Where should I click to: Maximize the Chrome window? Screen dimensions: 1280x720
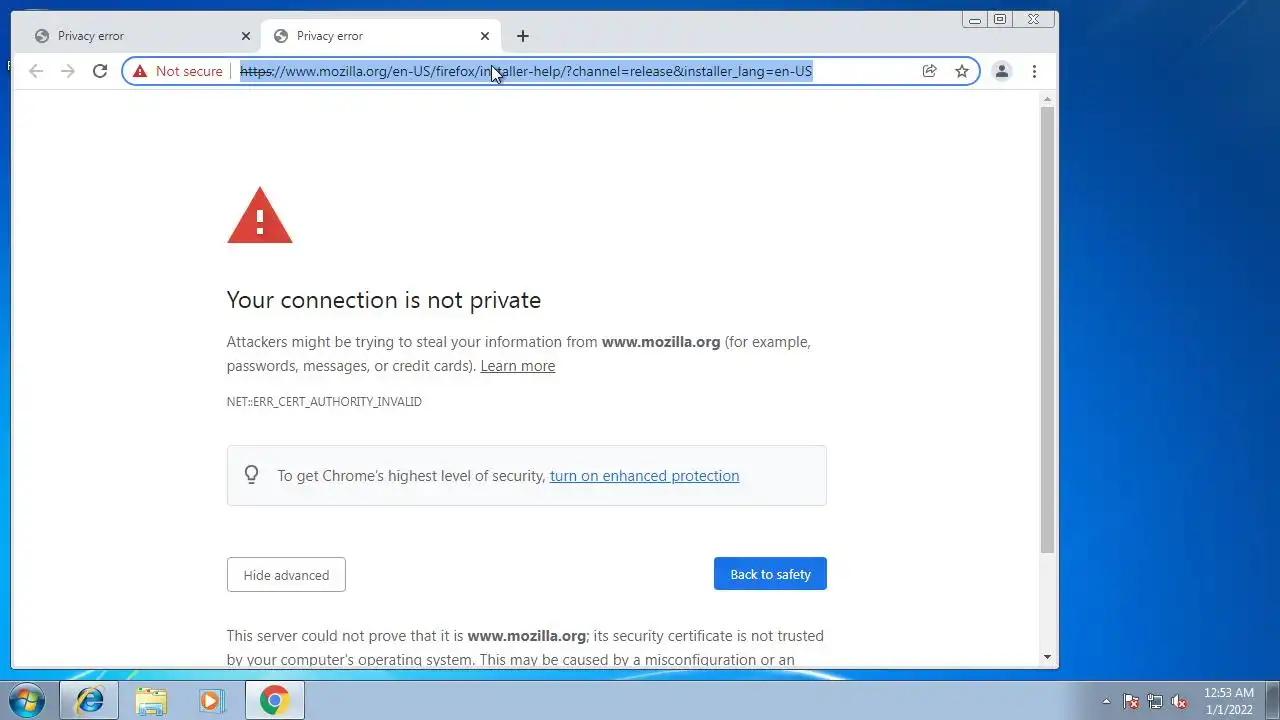tap(1000, 19)
